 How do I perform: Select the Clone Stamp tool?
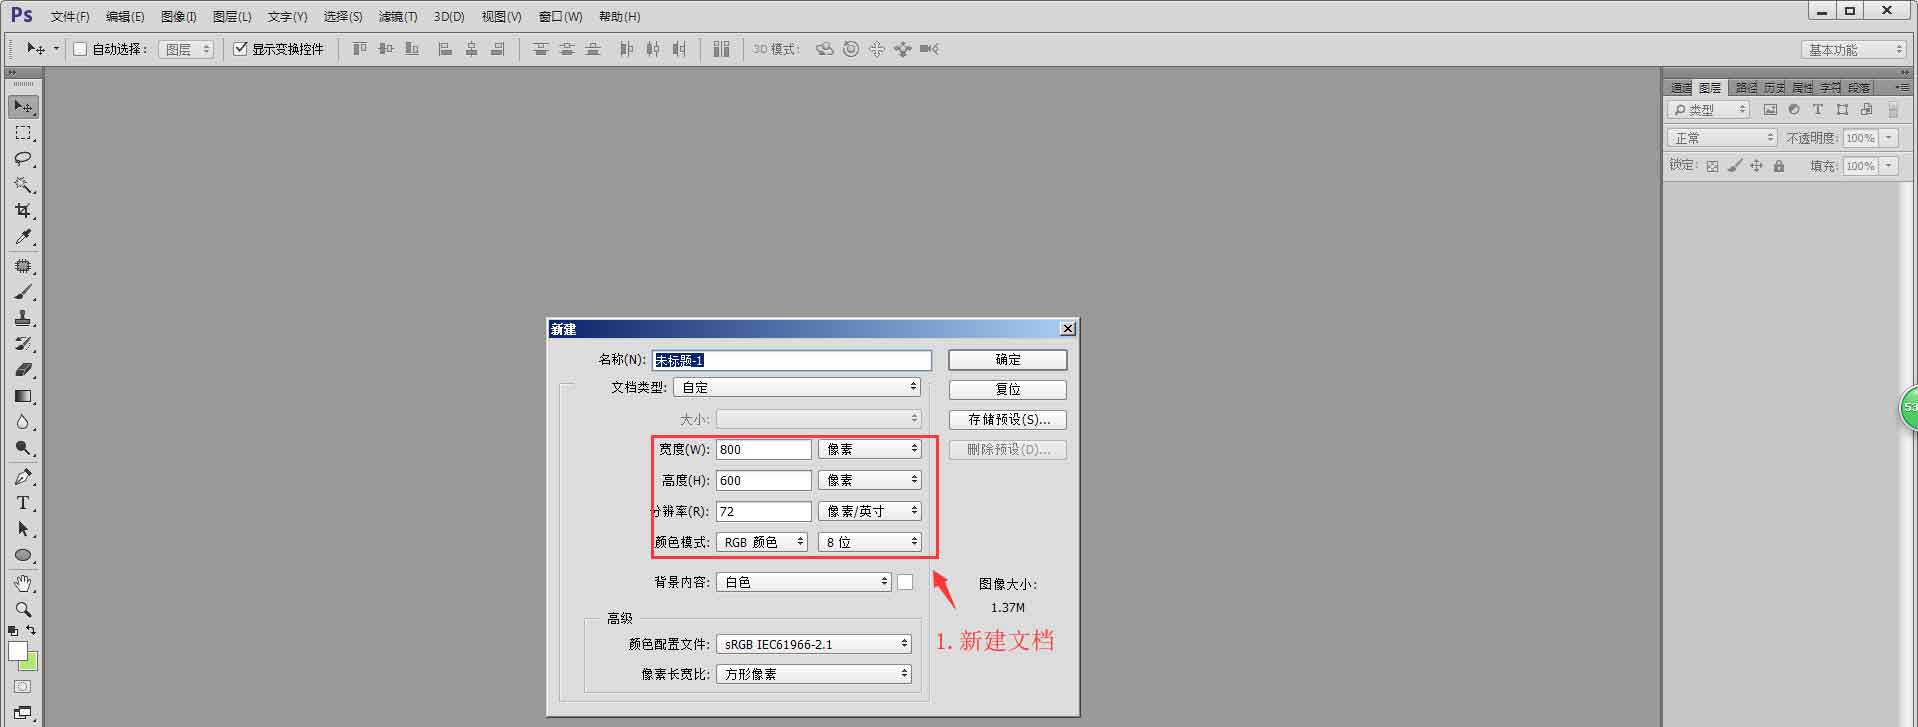23,318
